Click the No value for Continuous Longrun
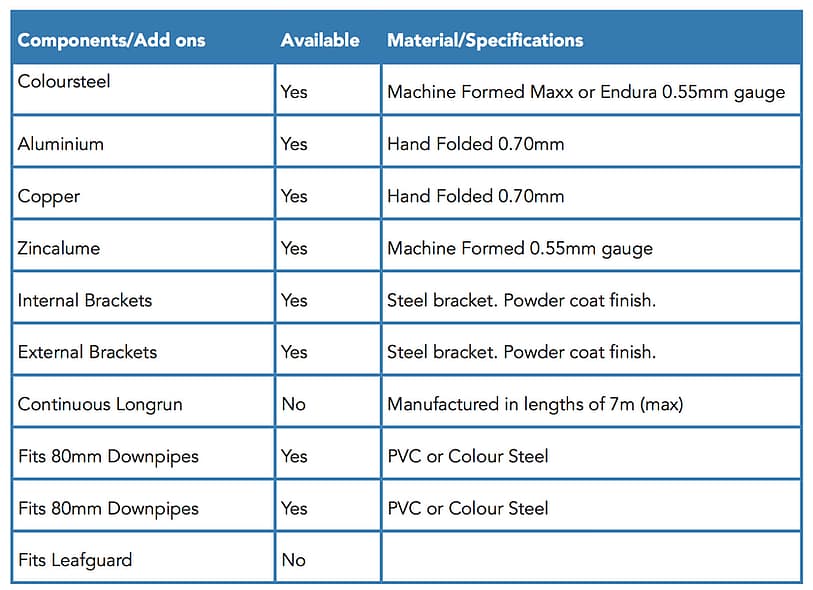 click(293, 404)
